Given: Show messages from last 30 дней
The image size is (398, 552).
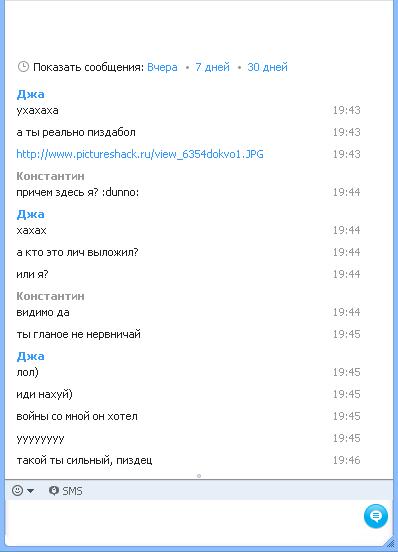Looking at the screenshot, I should click(267, 67).
